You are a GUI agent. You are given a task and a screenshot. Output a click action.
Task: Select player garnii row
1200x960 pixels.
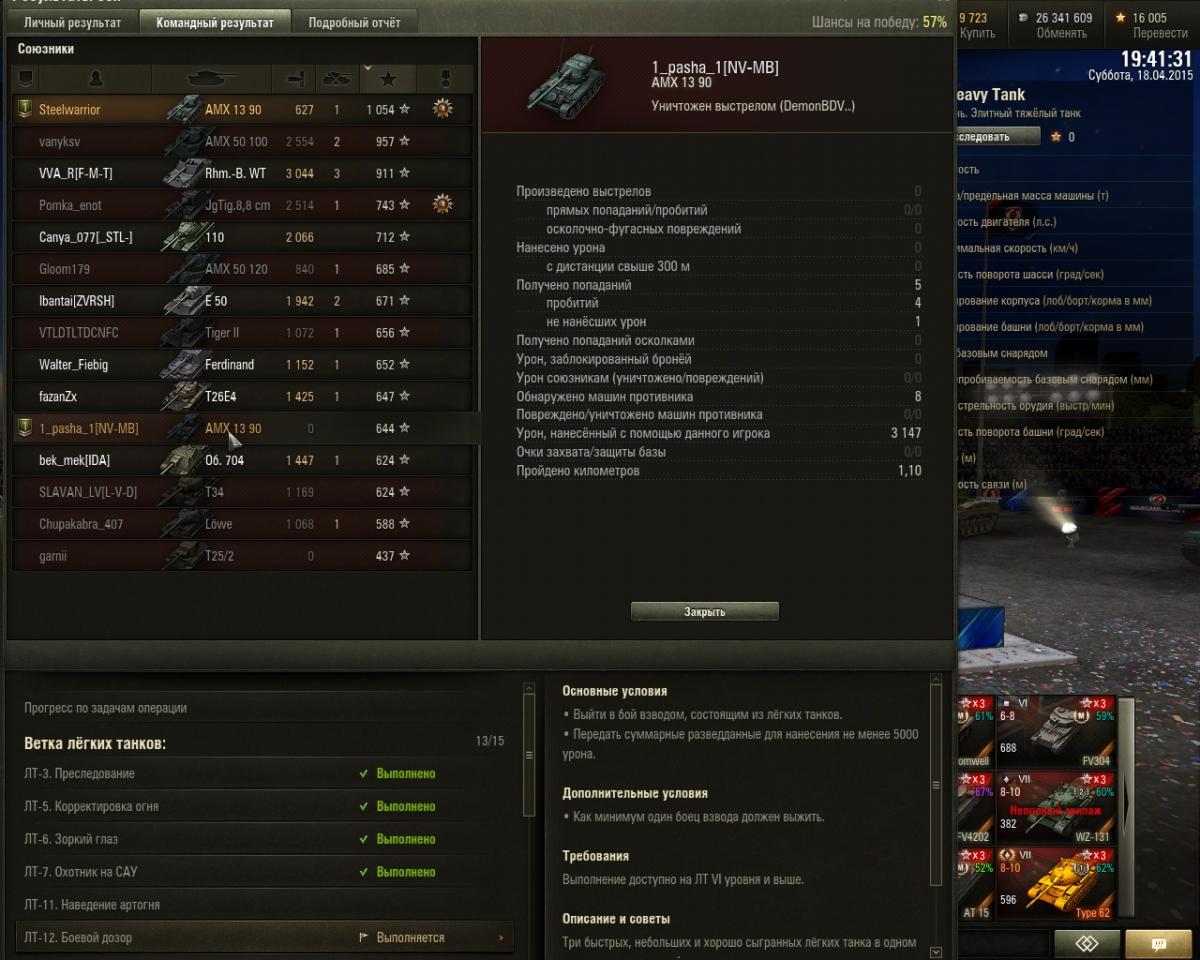(x=242, y=555)
